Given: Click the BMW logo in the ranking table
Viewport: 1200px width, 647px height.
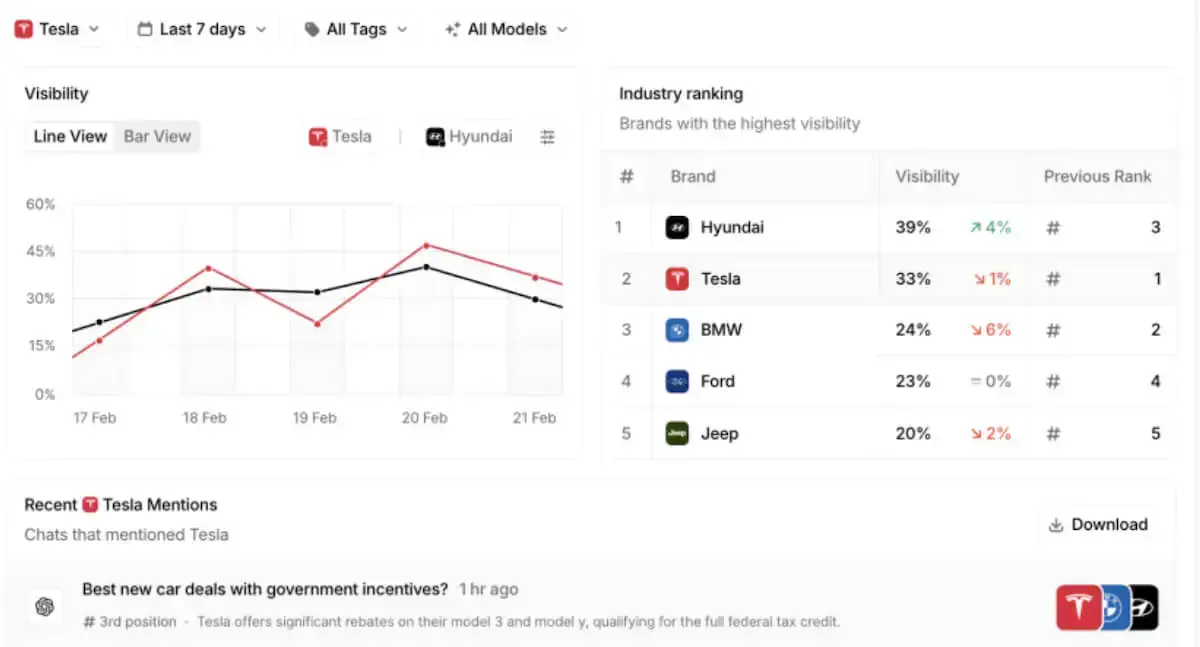Looking at the screenshot, I should [x=677, y=330].
